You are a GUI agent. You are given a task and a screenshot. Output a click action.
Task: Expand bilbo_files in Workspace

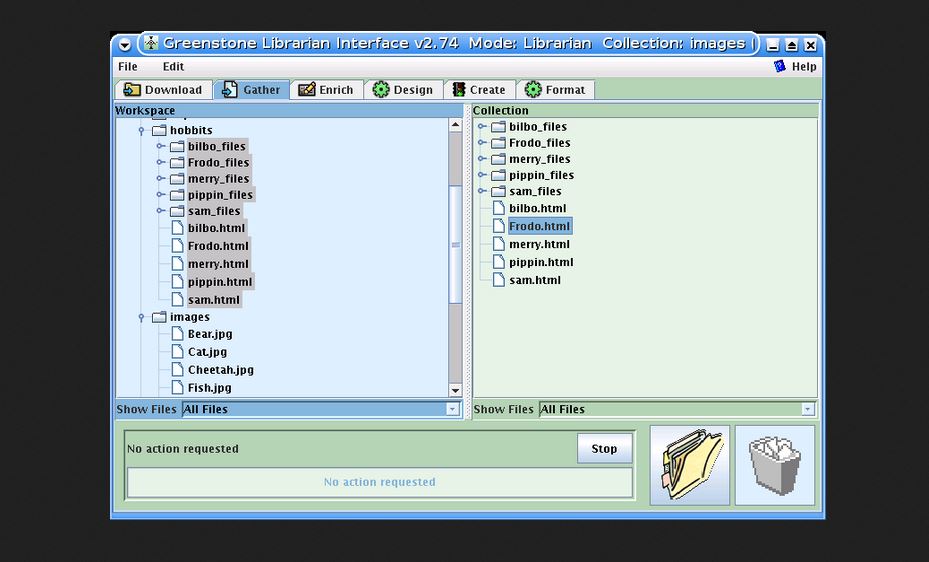(161, 146)
